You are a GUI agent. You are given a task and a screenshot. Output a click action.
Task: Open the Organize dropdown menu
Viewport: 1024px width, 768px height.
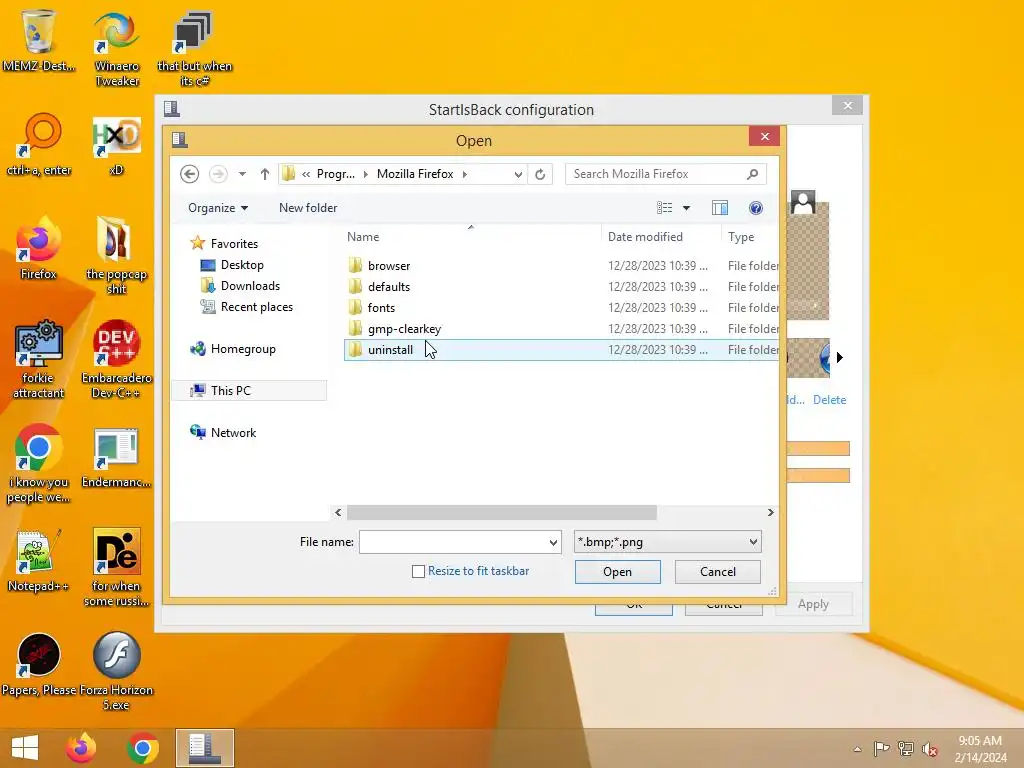(218, 208)
